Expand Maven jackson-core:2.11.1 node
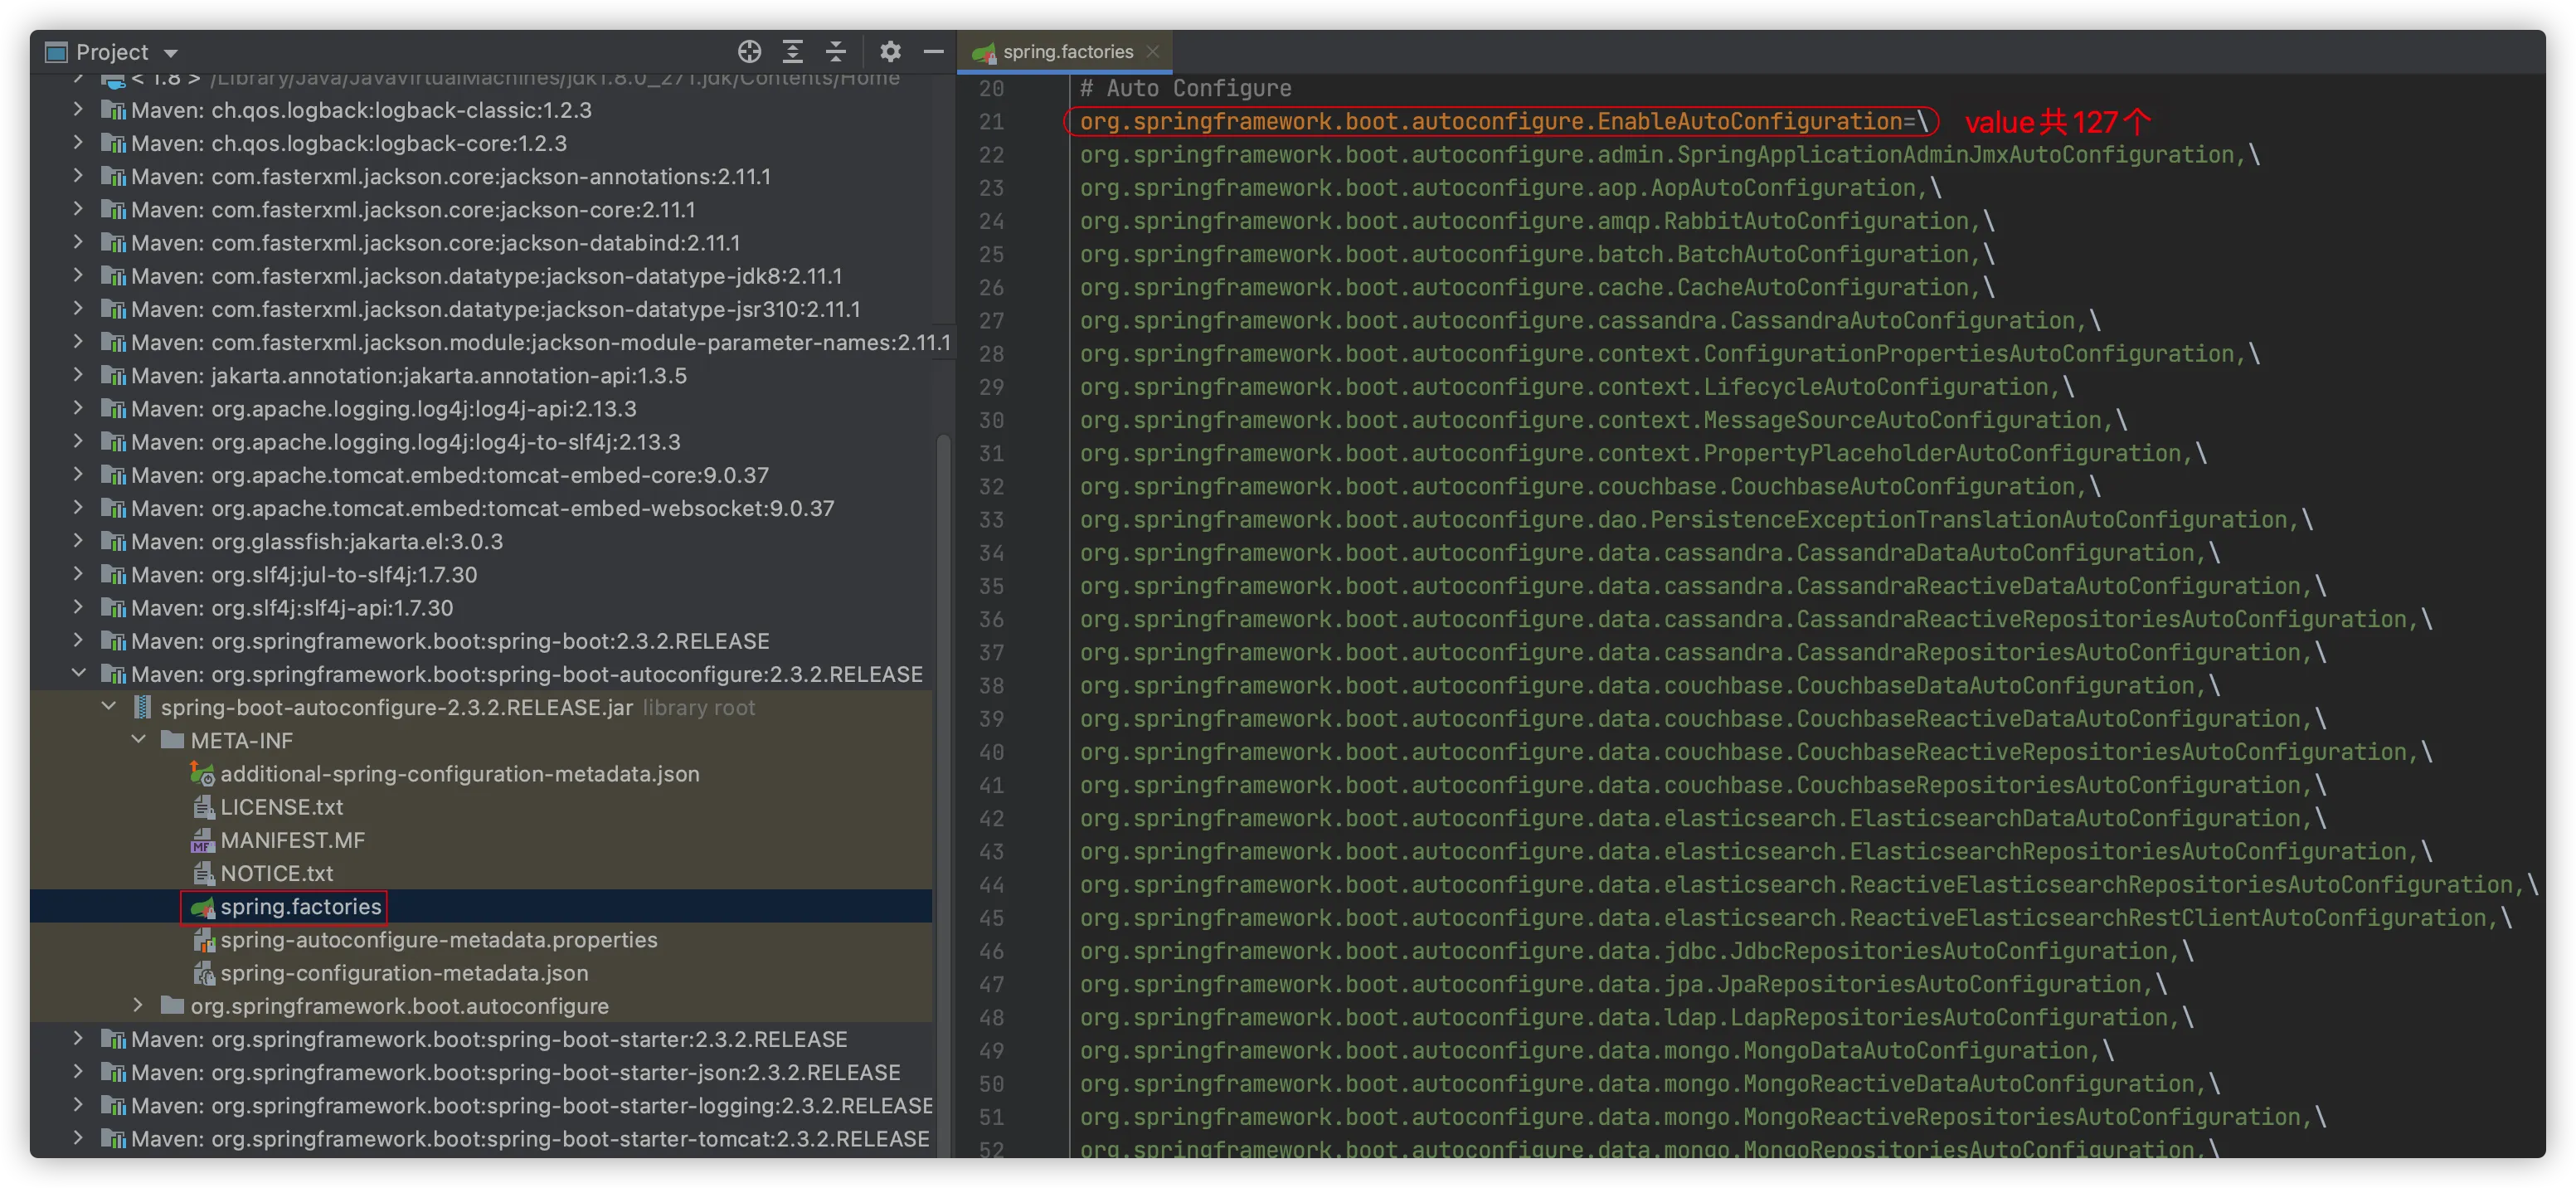The height and width of the screenshot is (1188, 2576). pos(79,209)
